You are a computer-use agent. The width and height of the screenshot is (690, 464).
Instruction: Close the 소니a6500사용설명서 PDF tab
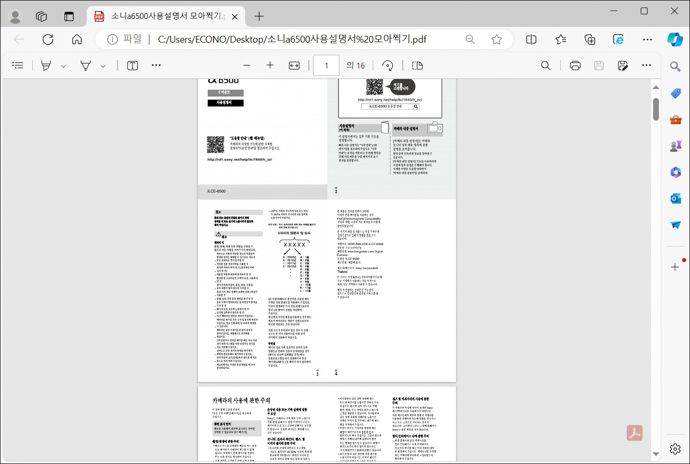pyautogui.click(x=235, y=17)
